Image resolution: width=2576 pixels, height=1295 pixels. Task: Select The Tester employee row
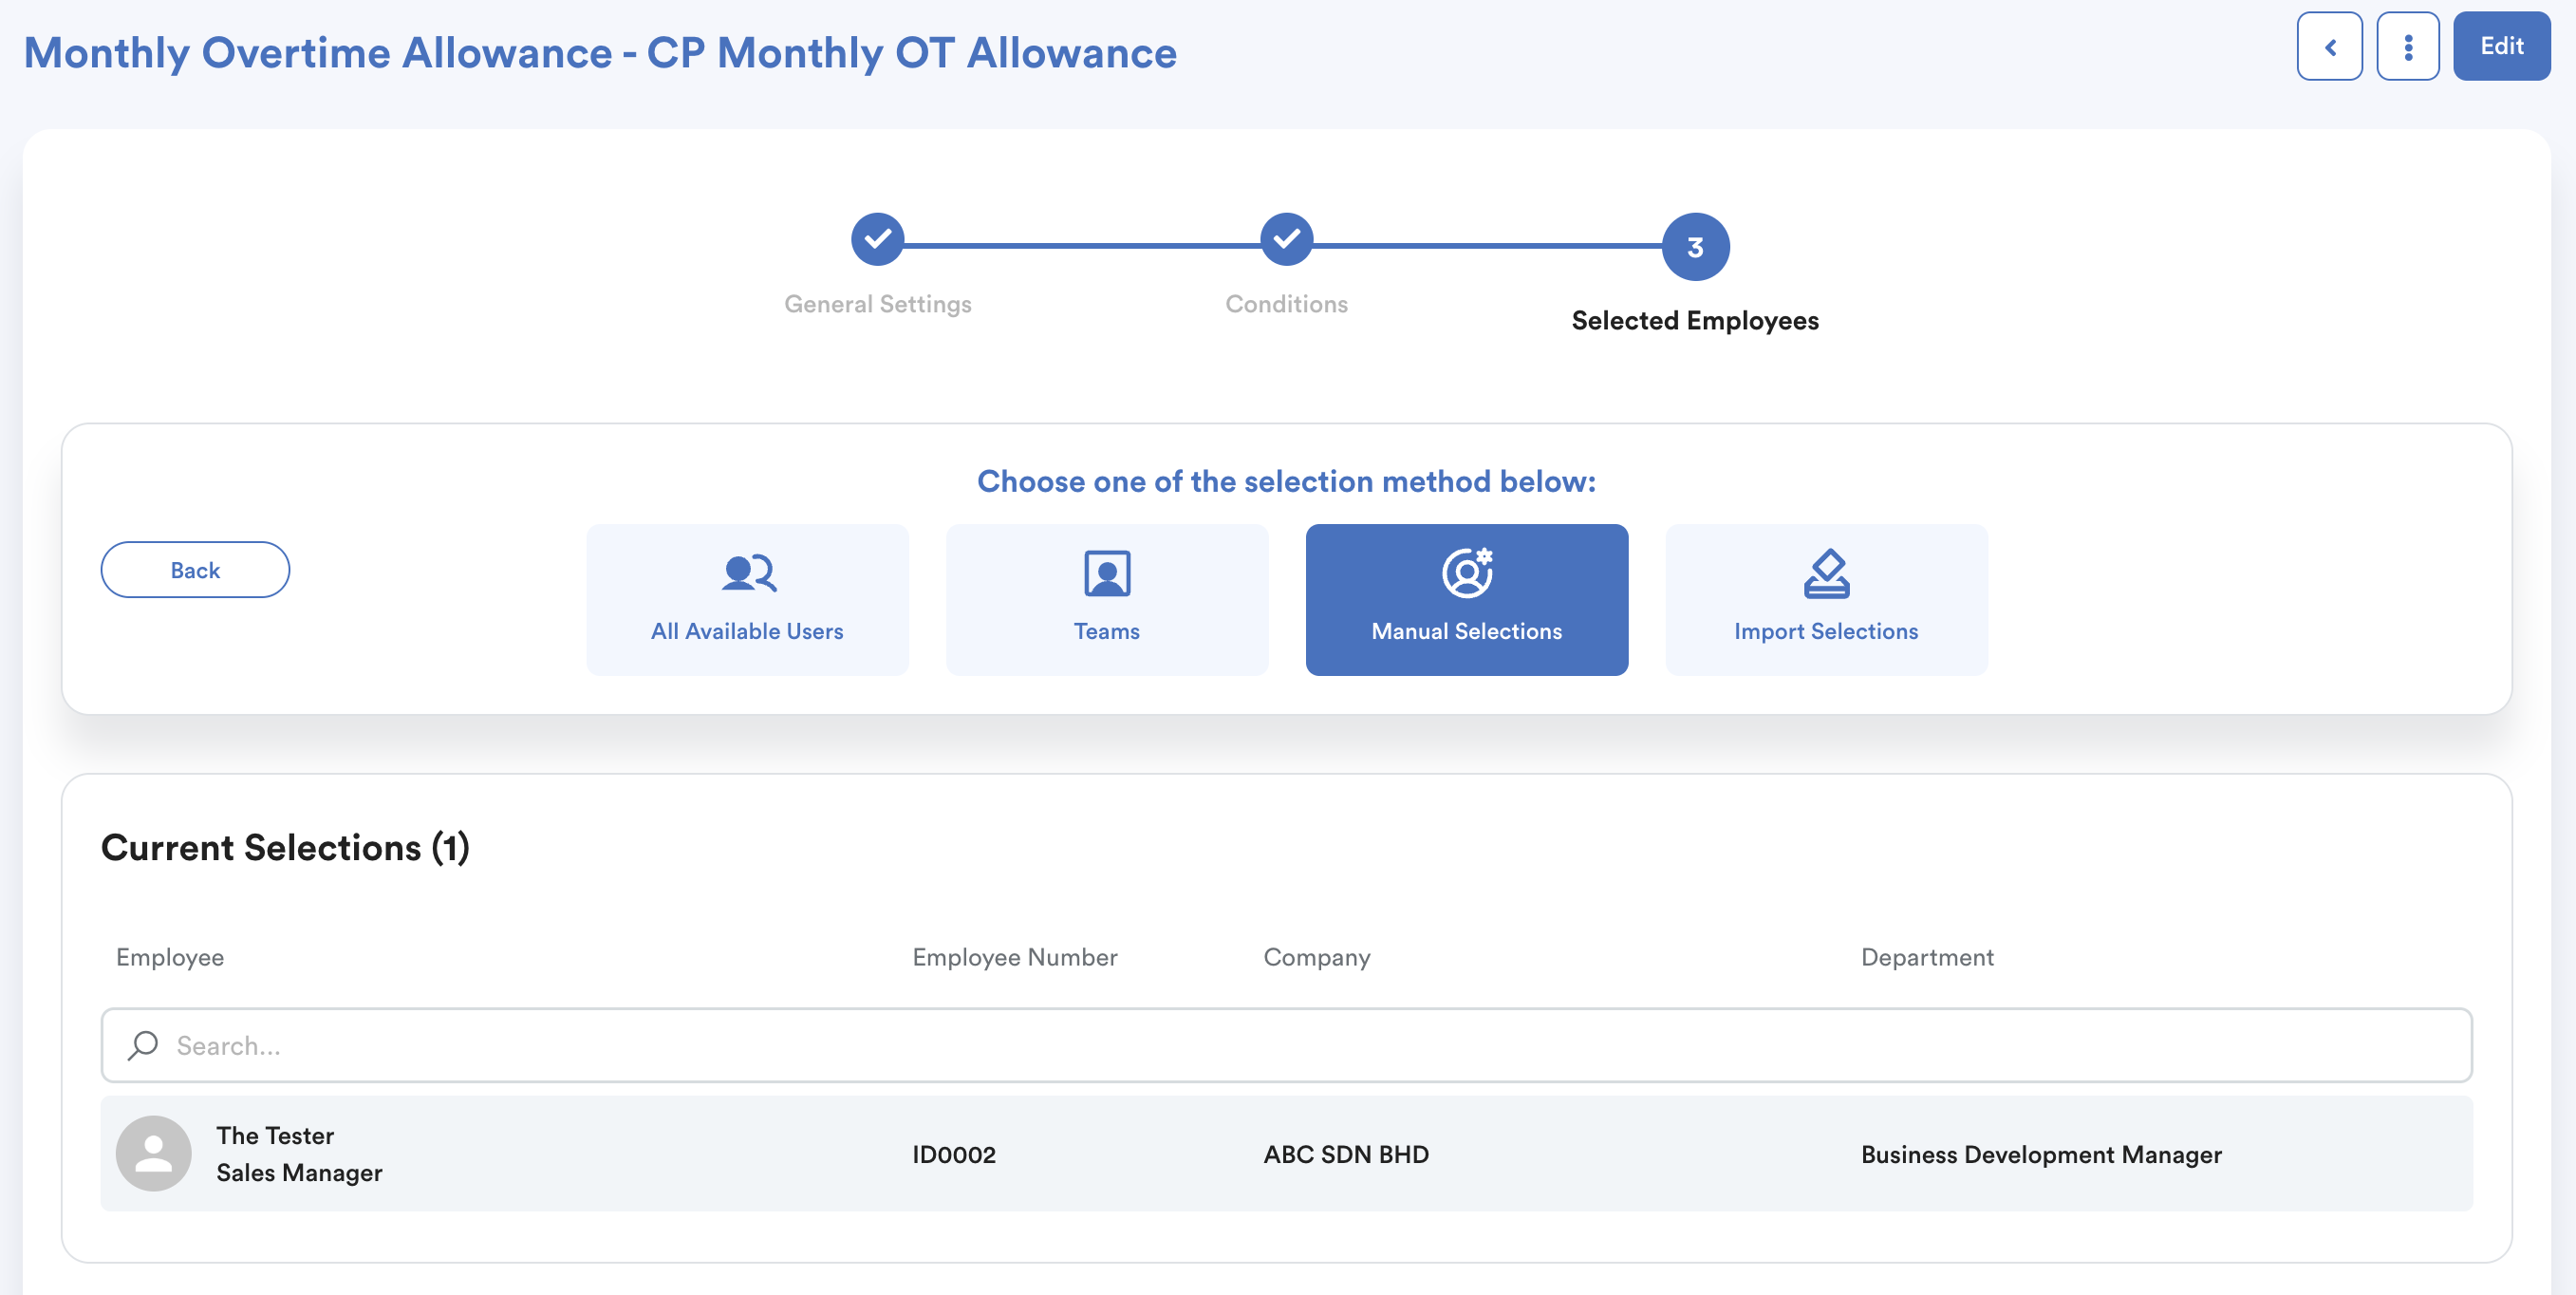click(x=1286, y=1153)
